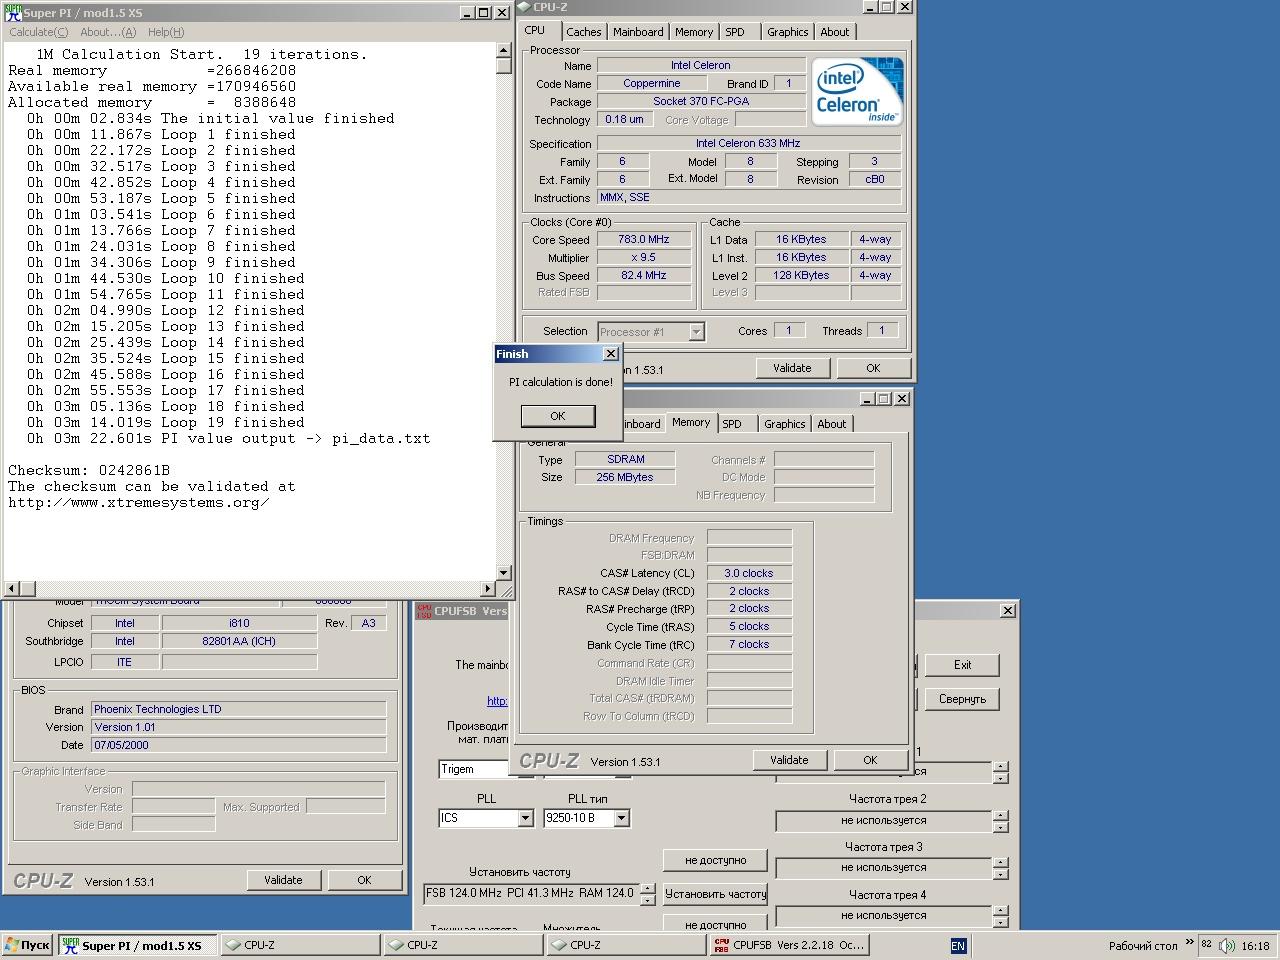Click Super PI vertical scrollbar up arrow
This screenshot has width=1280, height=960.
503,50
